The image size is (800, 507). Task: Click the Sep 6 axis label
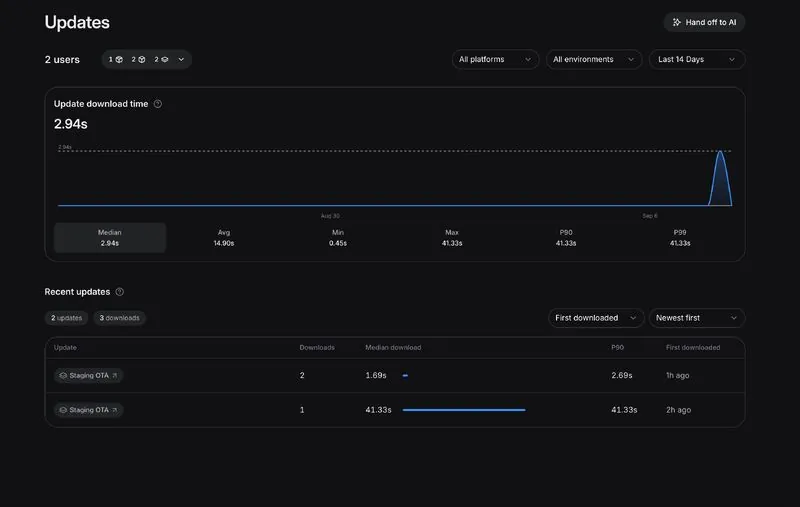point(649,216)
